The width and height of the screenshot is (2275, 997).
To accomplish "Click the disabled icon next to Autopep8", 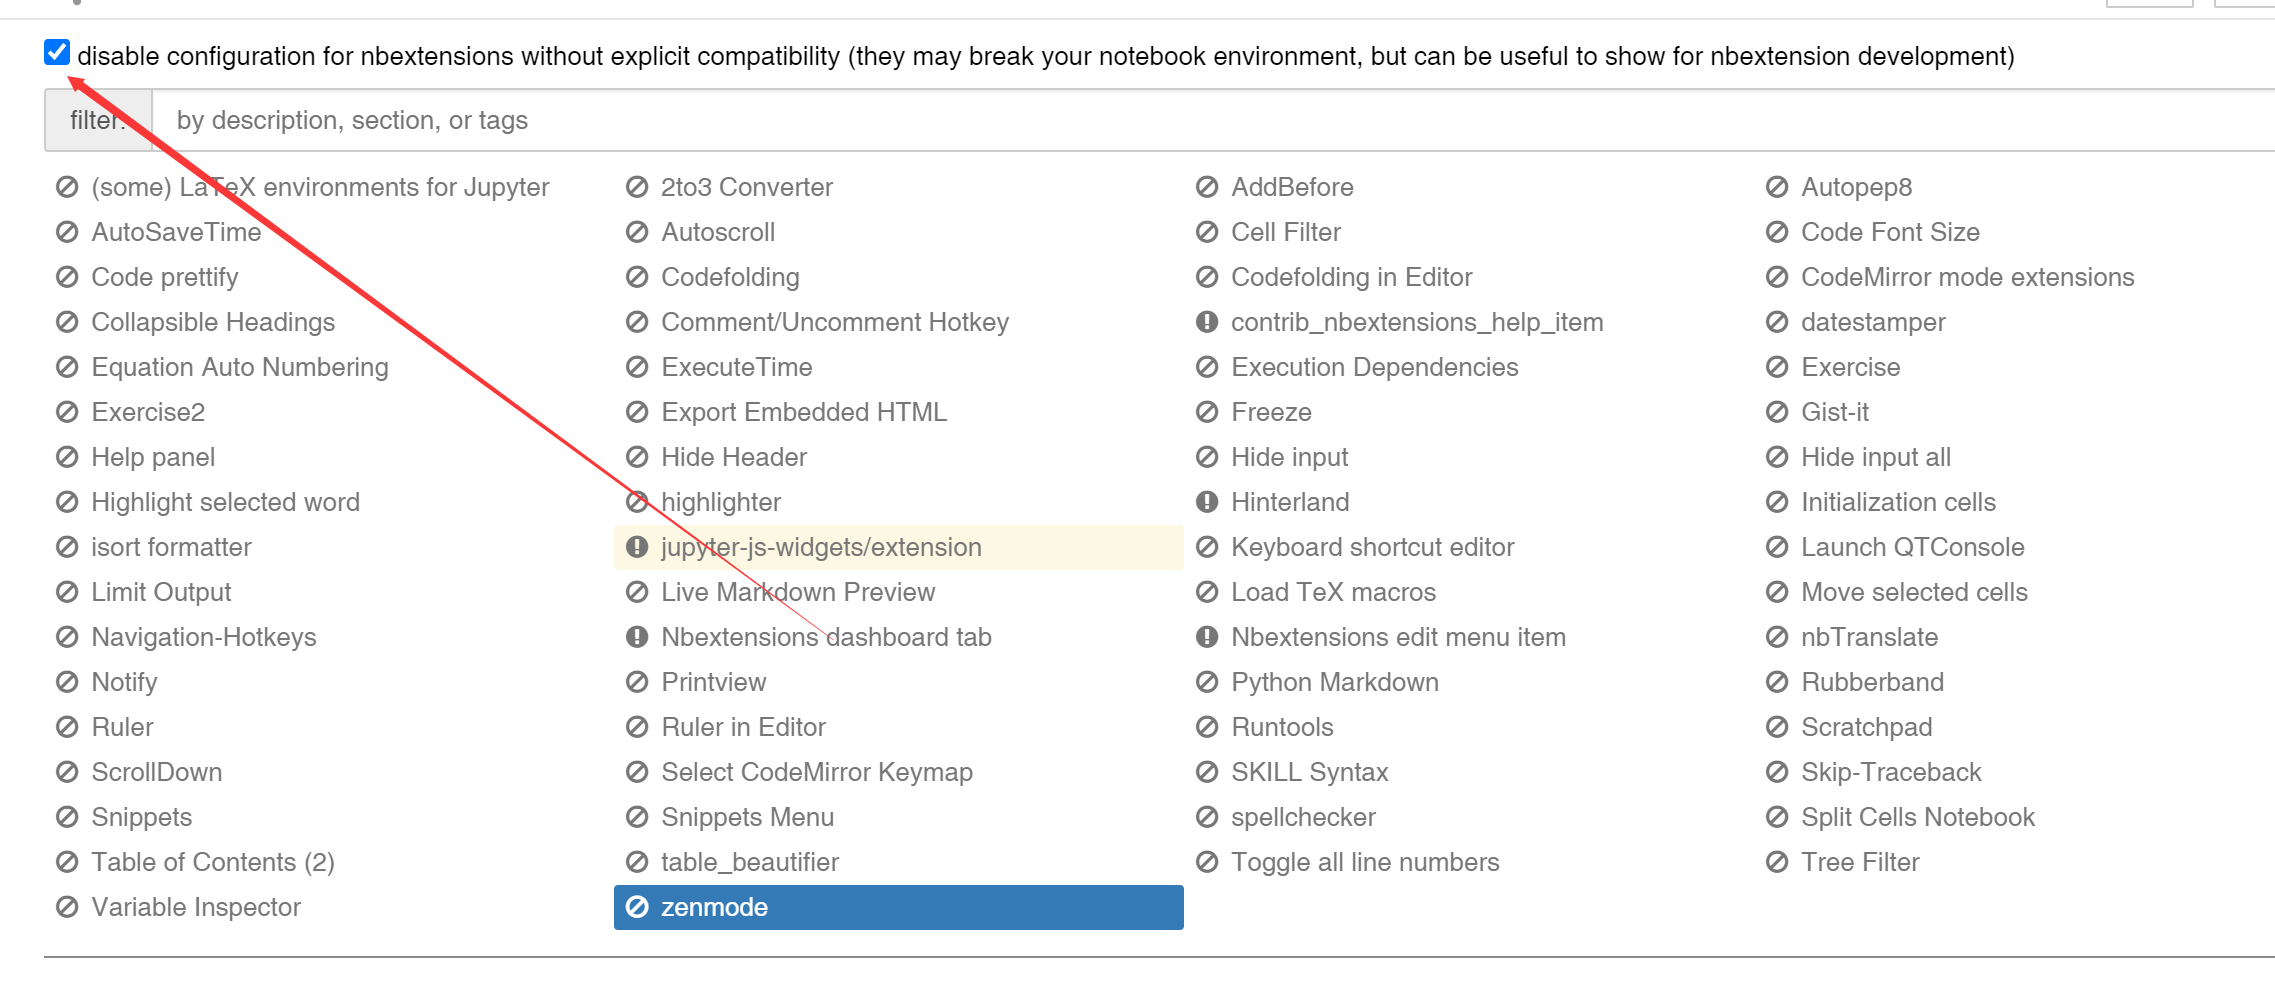I will (x=1777, y=187).
